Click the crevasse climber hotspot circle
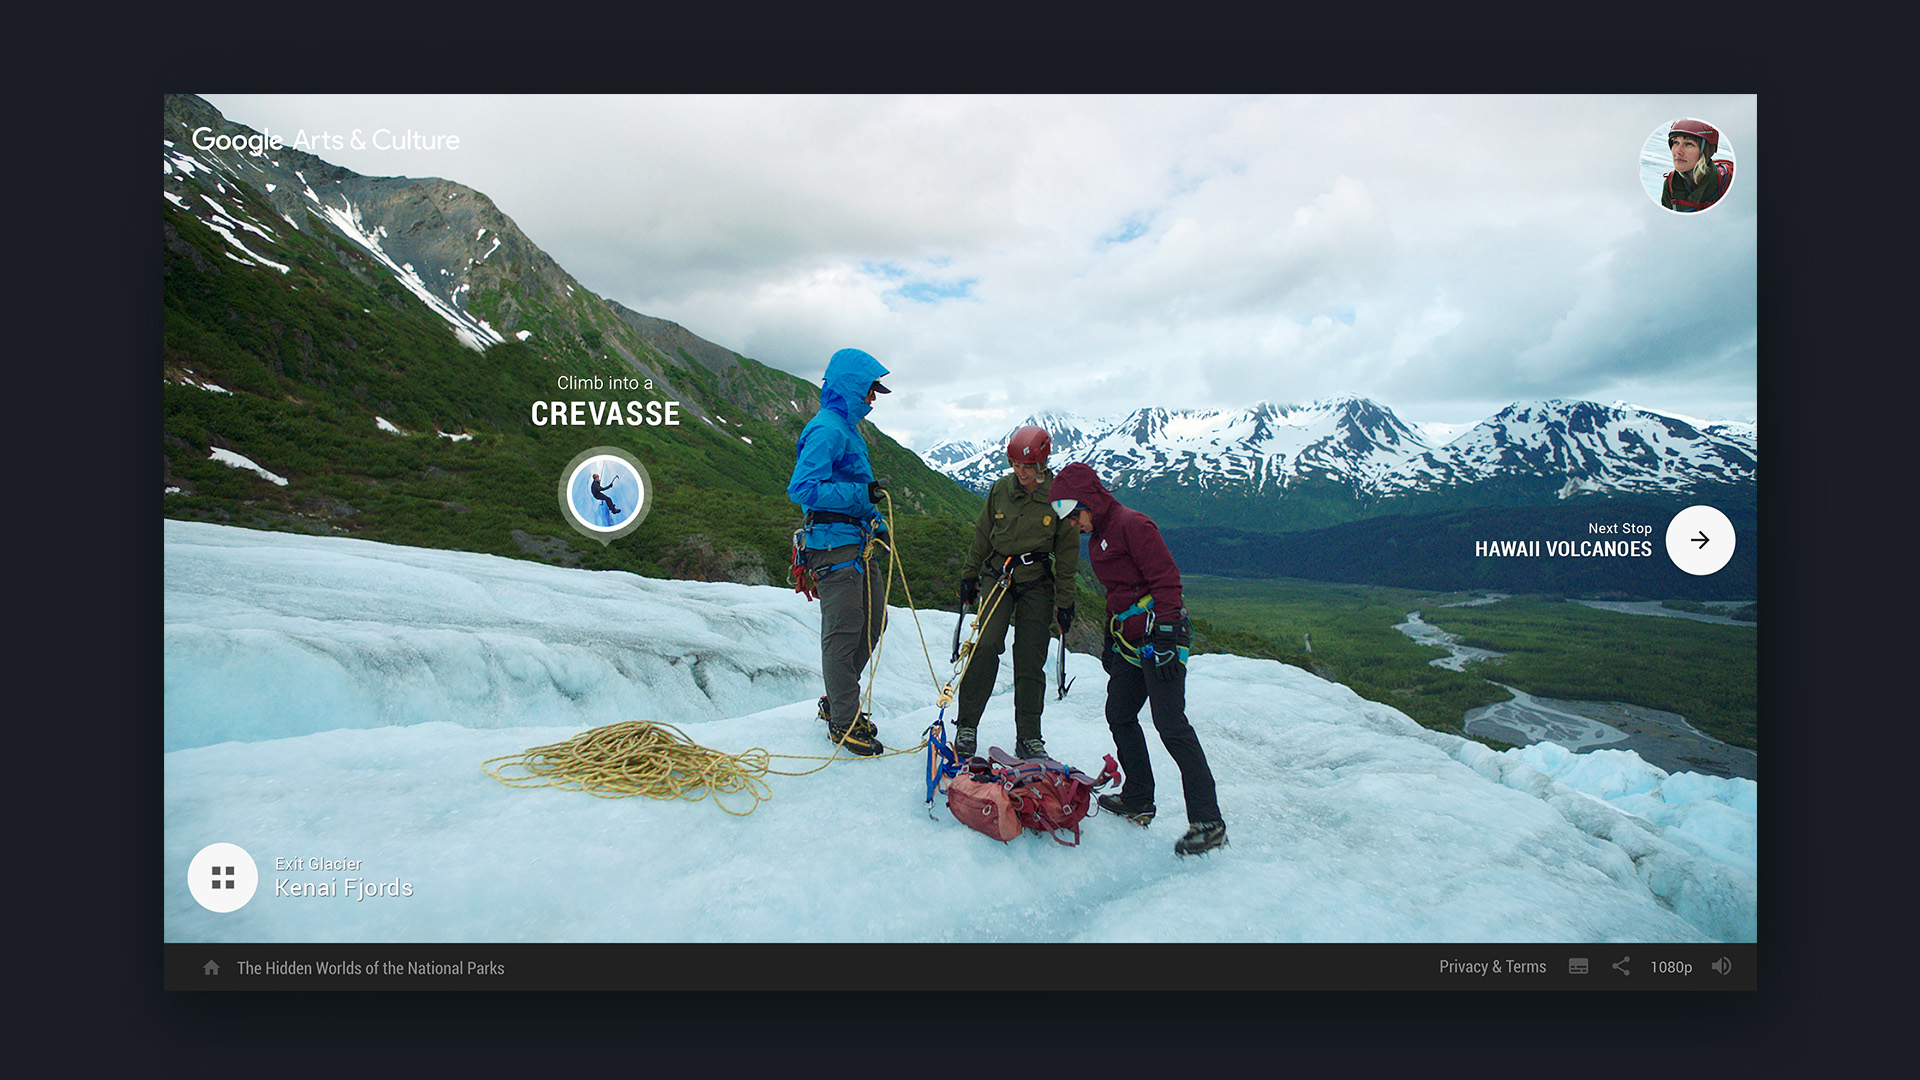 (605, 493)
